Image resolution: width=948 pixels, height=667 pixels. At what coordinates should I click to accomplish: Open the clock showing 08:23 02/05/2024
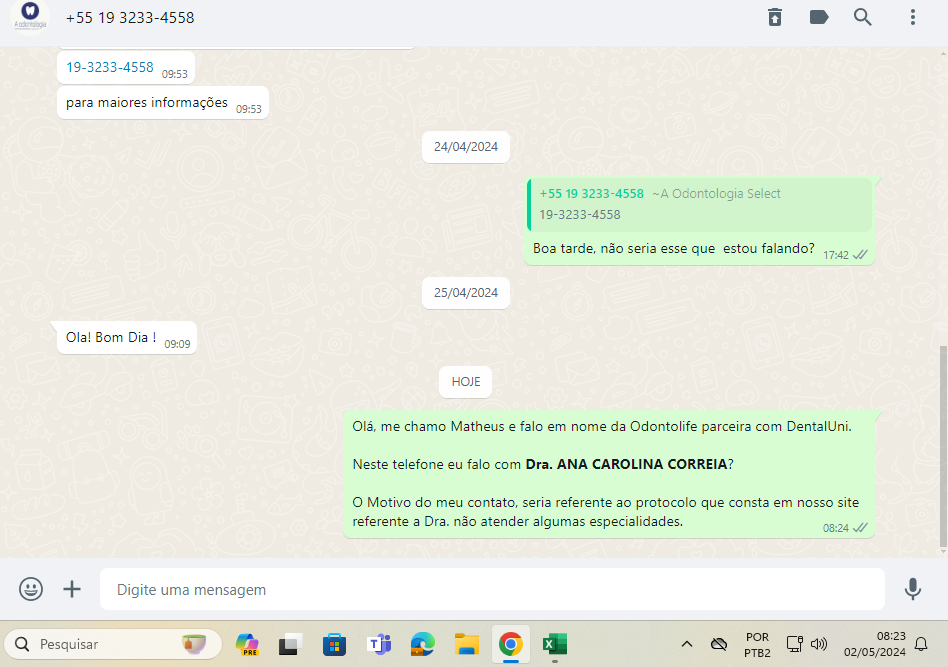[875, 644]
